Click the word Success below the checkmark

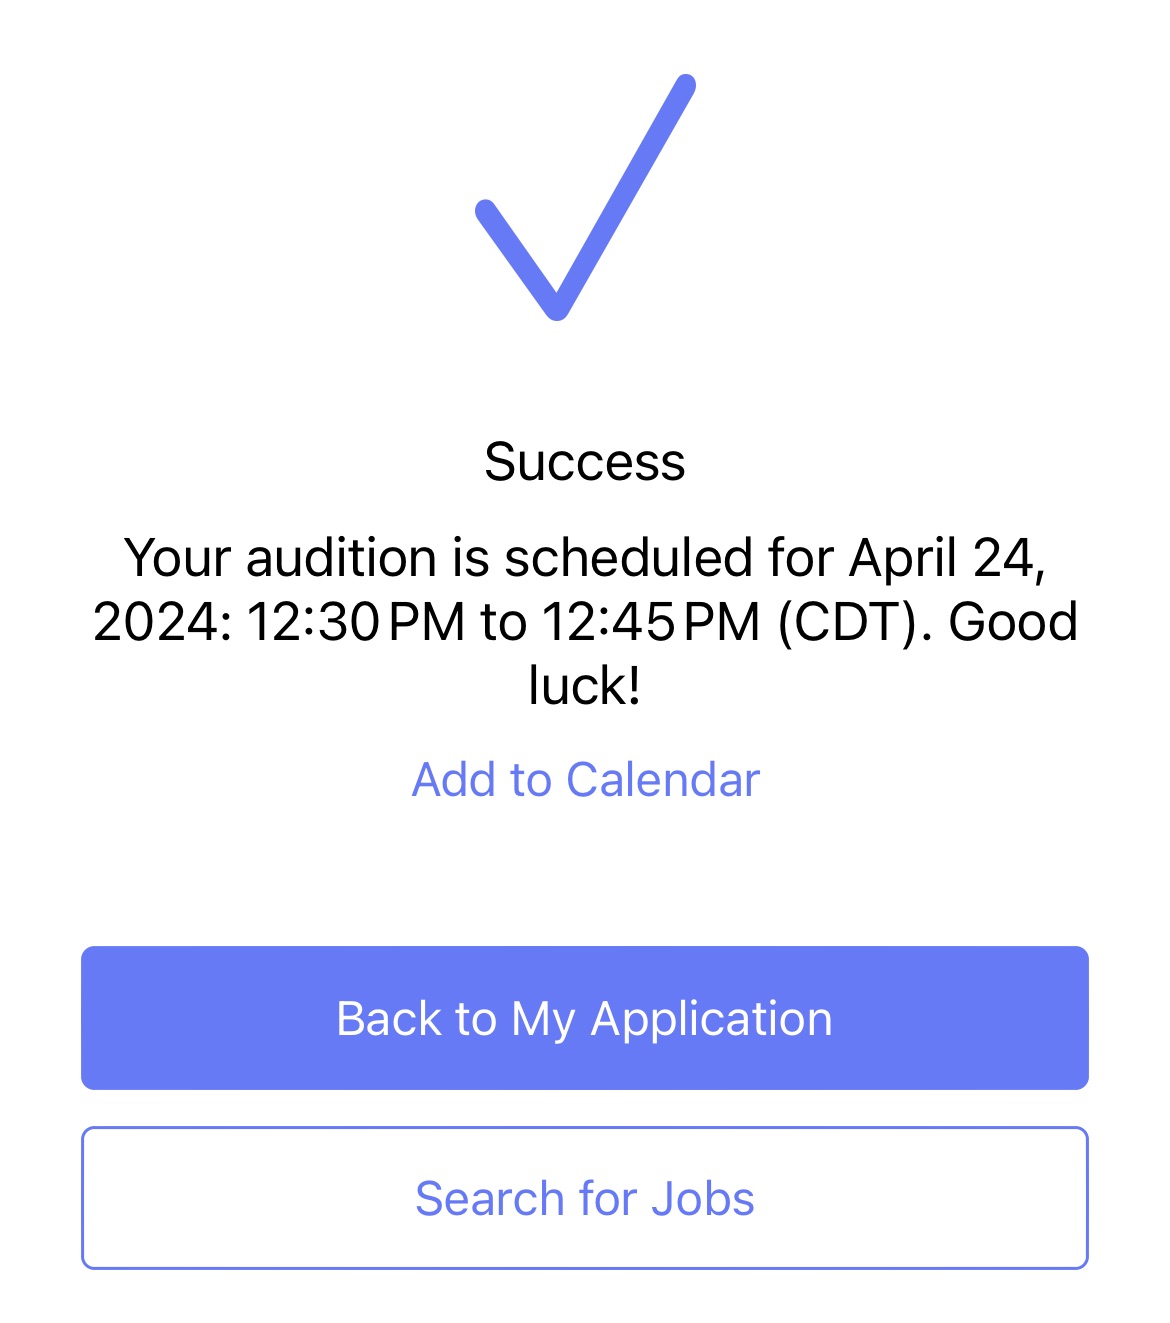(x=585, y=462)
